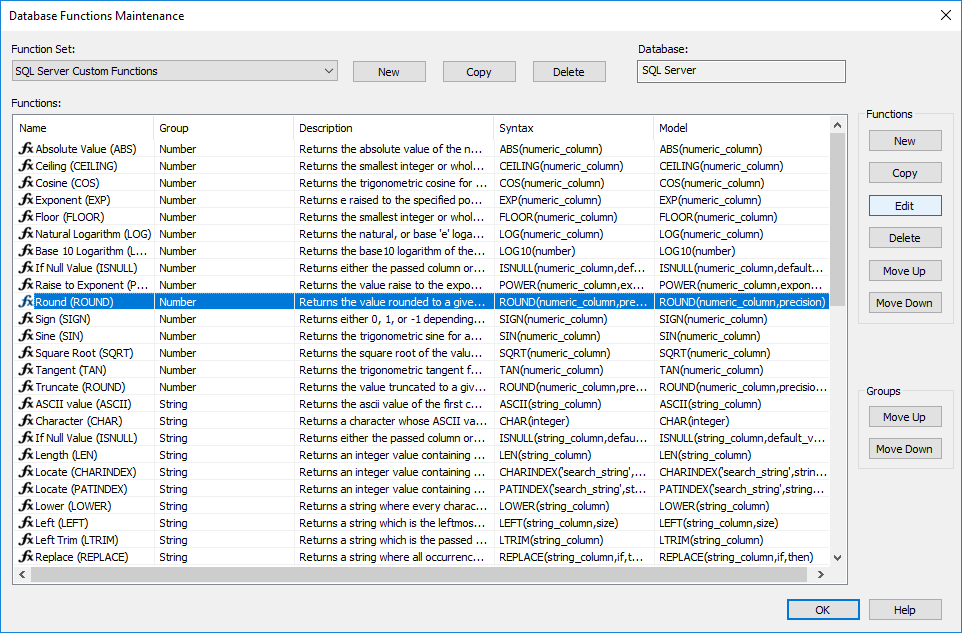
Task: Click the fx icon beside Sign (SIGN)
Action: [26, 319]
